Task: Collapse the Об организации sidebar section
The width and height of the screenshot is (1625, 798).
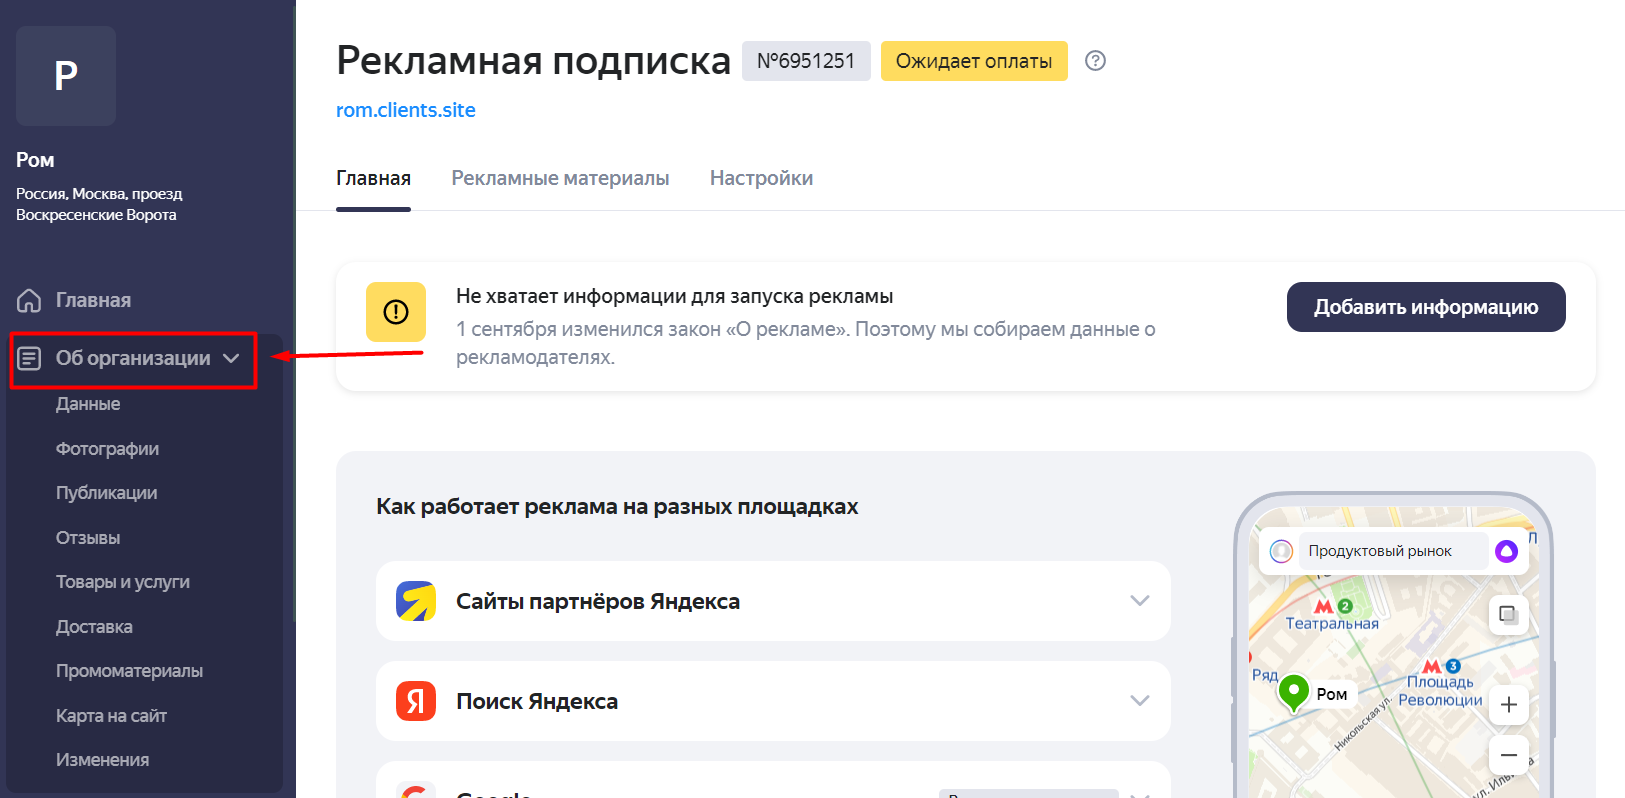Action: (x=231, y=358)
